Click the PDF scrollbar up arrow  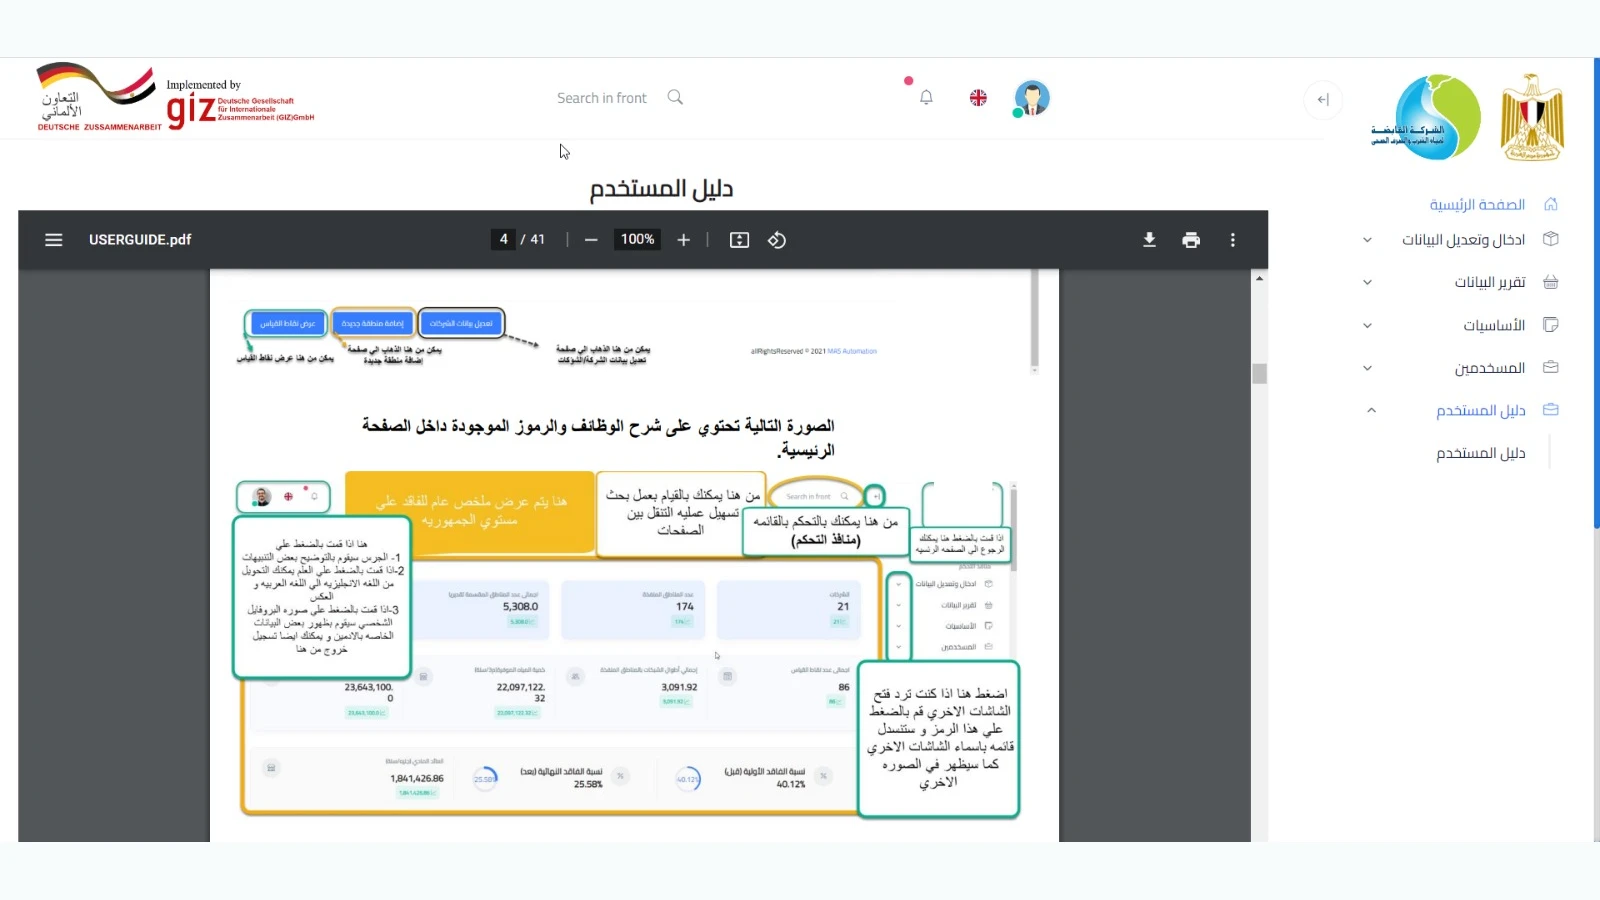[1260, 278]
